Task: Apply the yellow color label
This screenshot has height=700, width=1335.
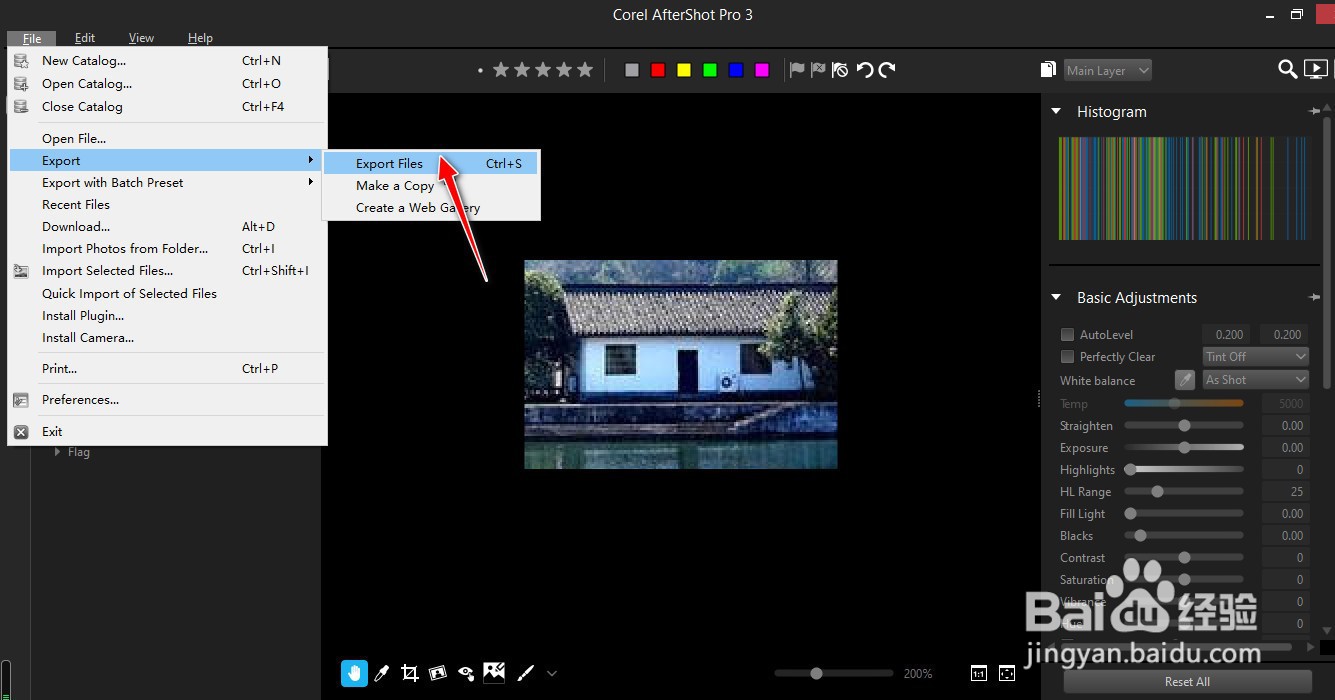Action: tap(684, 70)
